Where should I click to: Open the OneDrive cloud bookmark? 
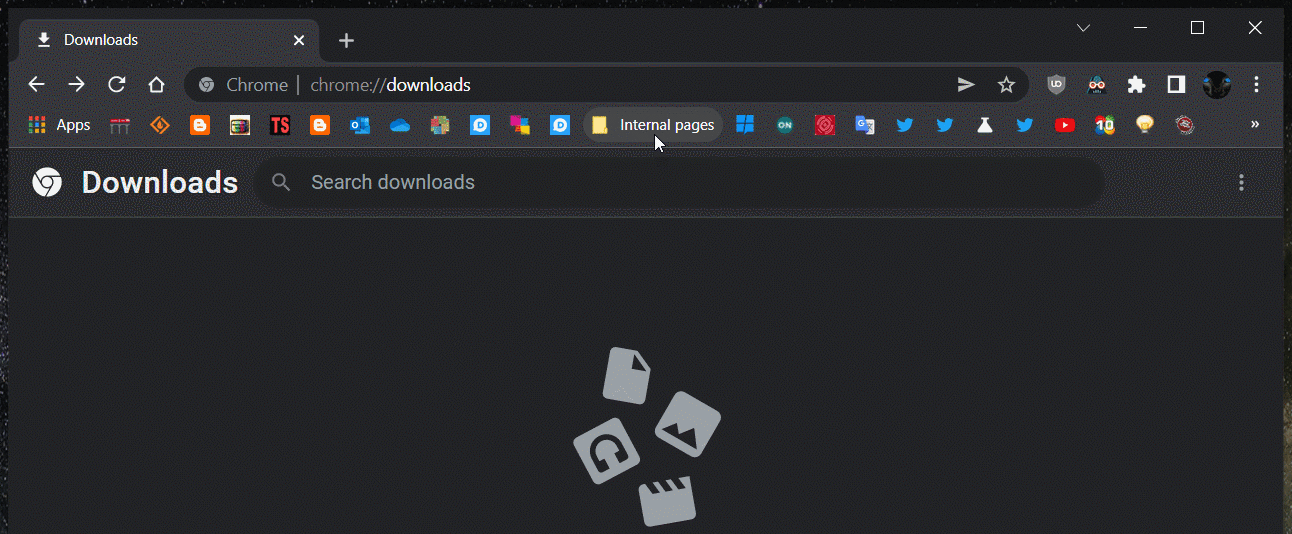click(400, 125)
